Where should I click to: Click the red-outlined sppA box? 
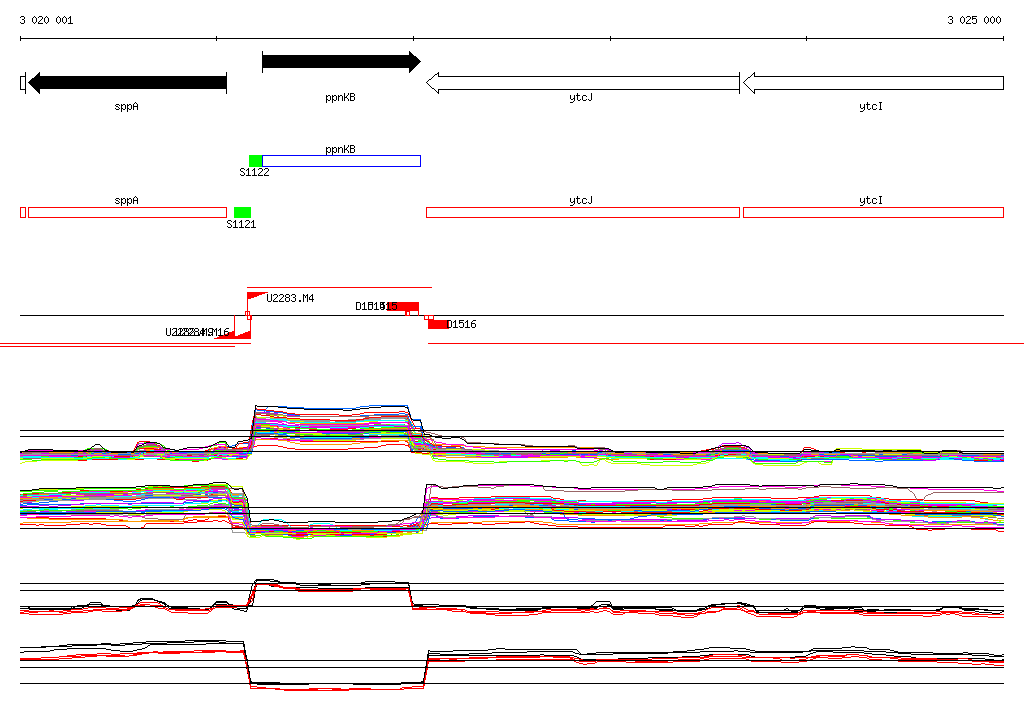(x=127, y=212)
